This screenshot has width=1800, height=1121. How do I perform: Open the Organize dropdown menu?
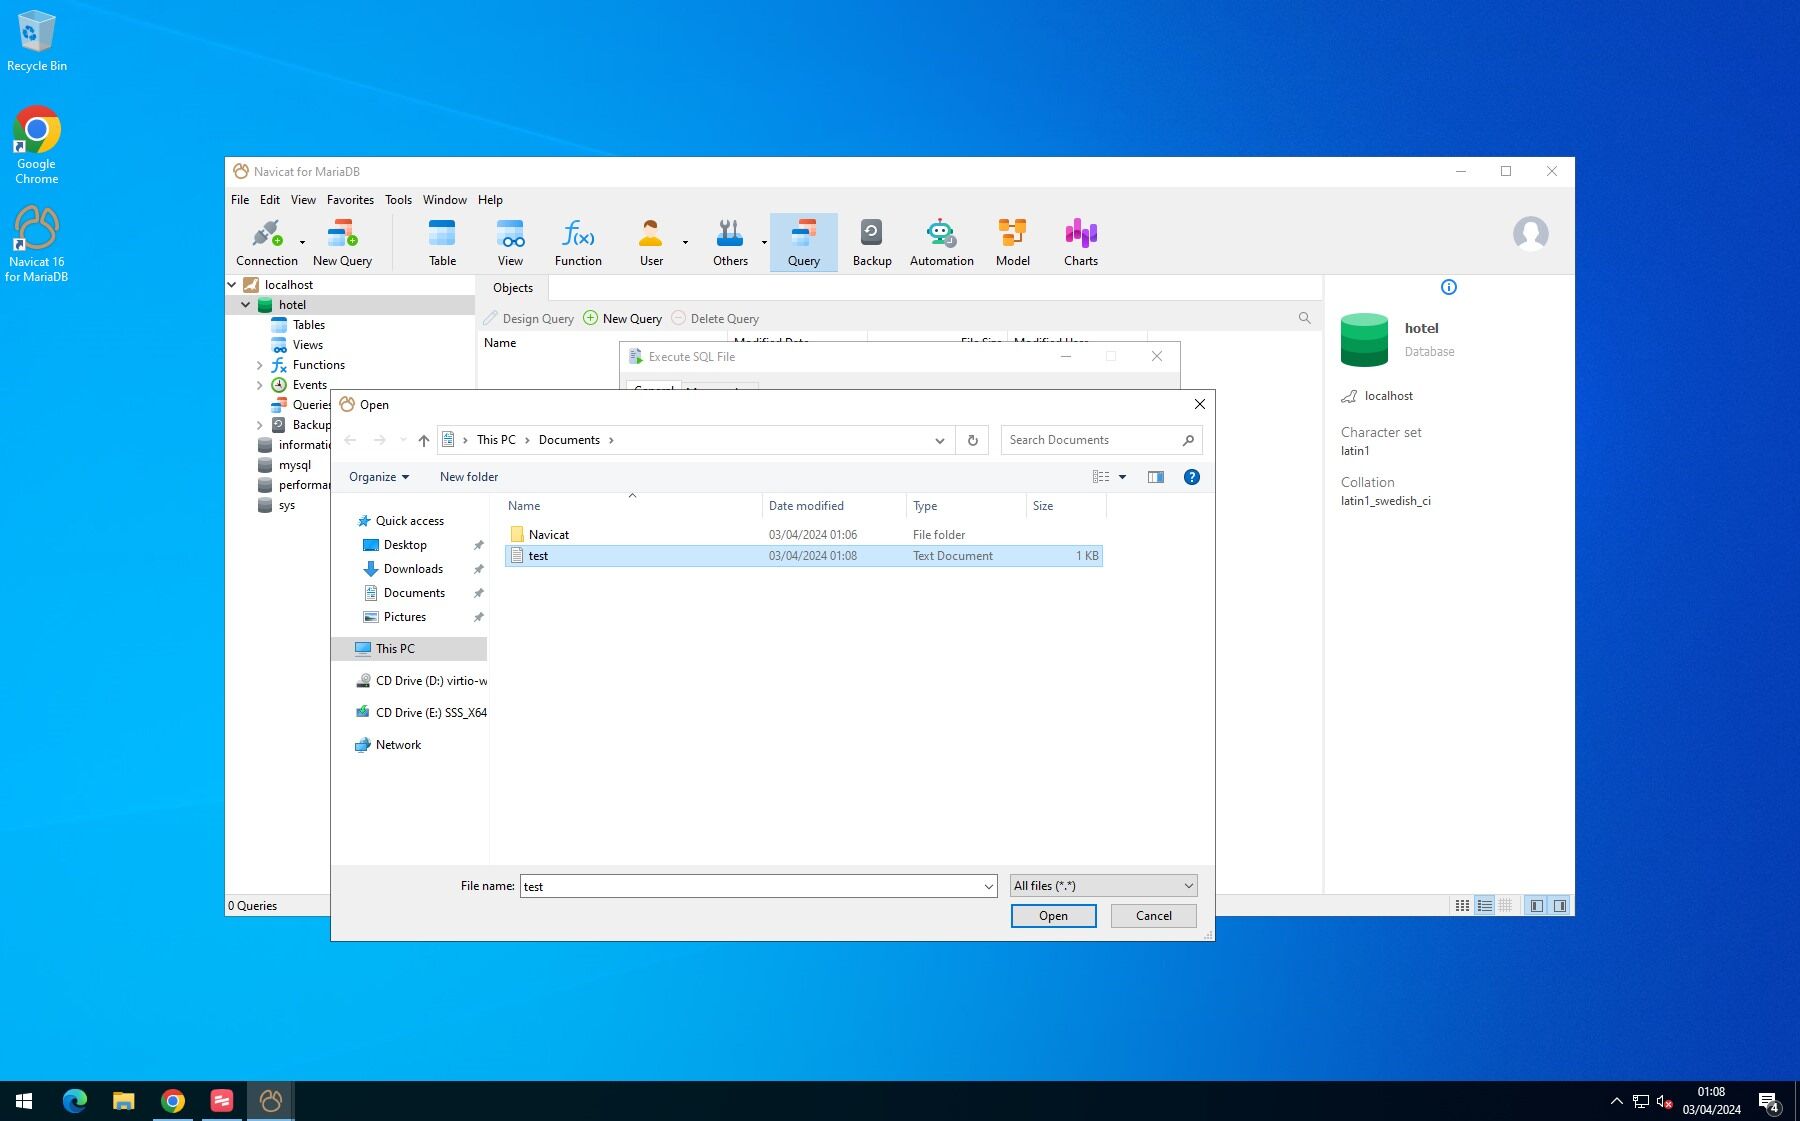coord(378,477)
